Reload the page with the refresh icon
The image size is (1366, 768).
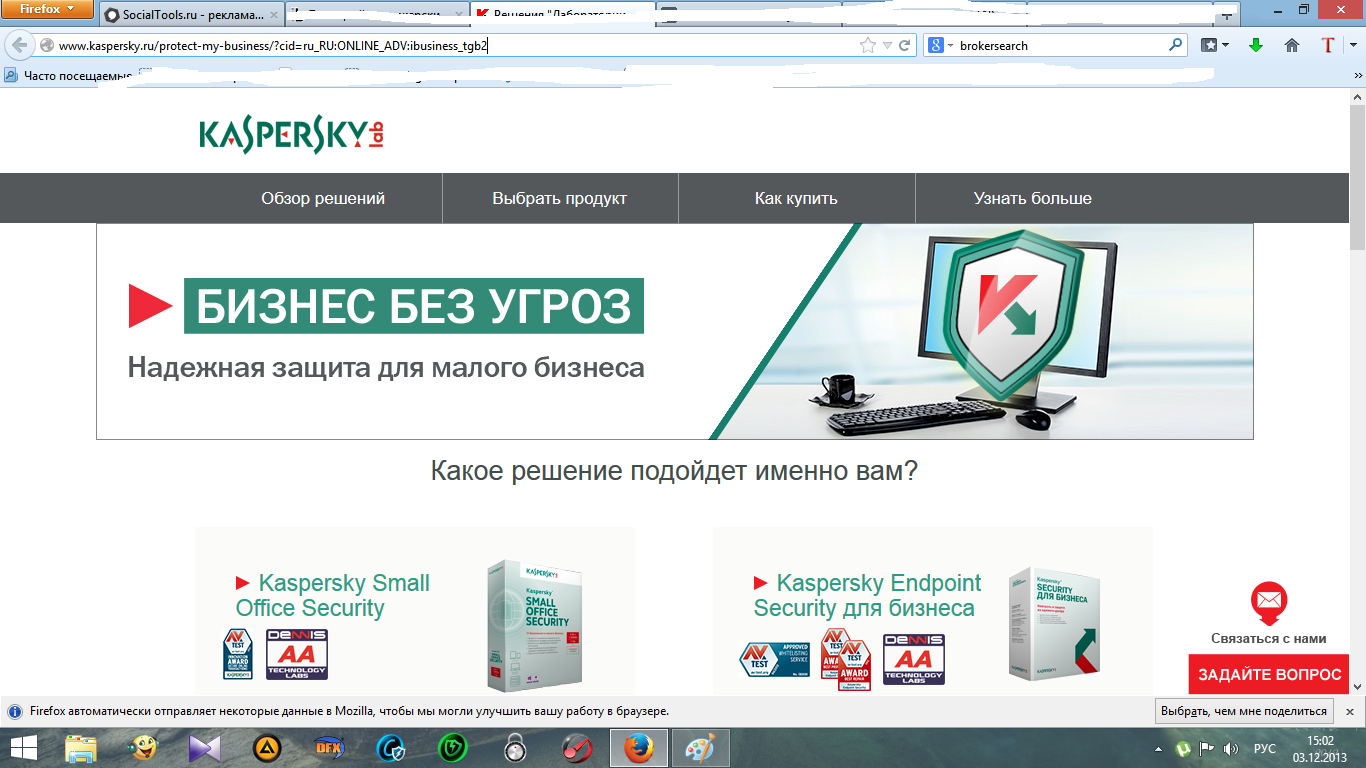click(905, 45)
